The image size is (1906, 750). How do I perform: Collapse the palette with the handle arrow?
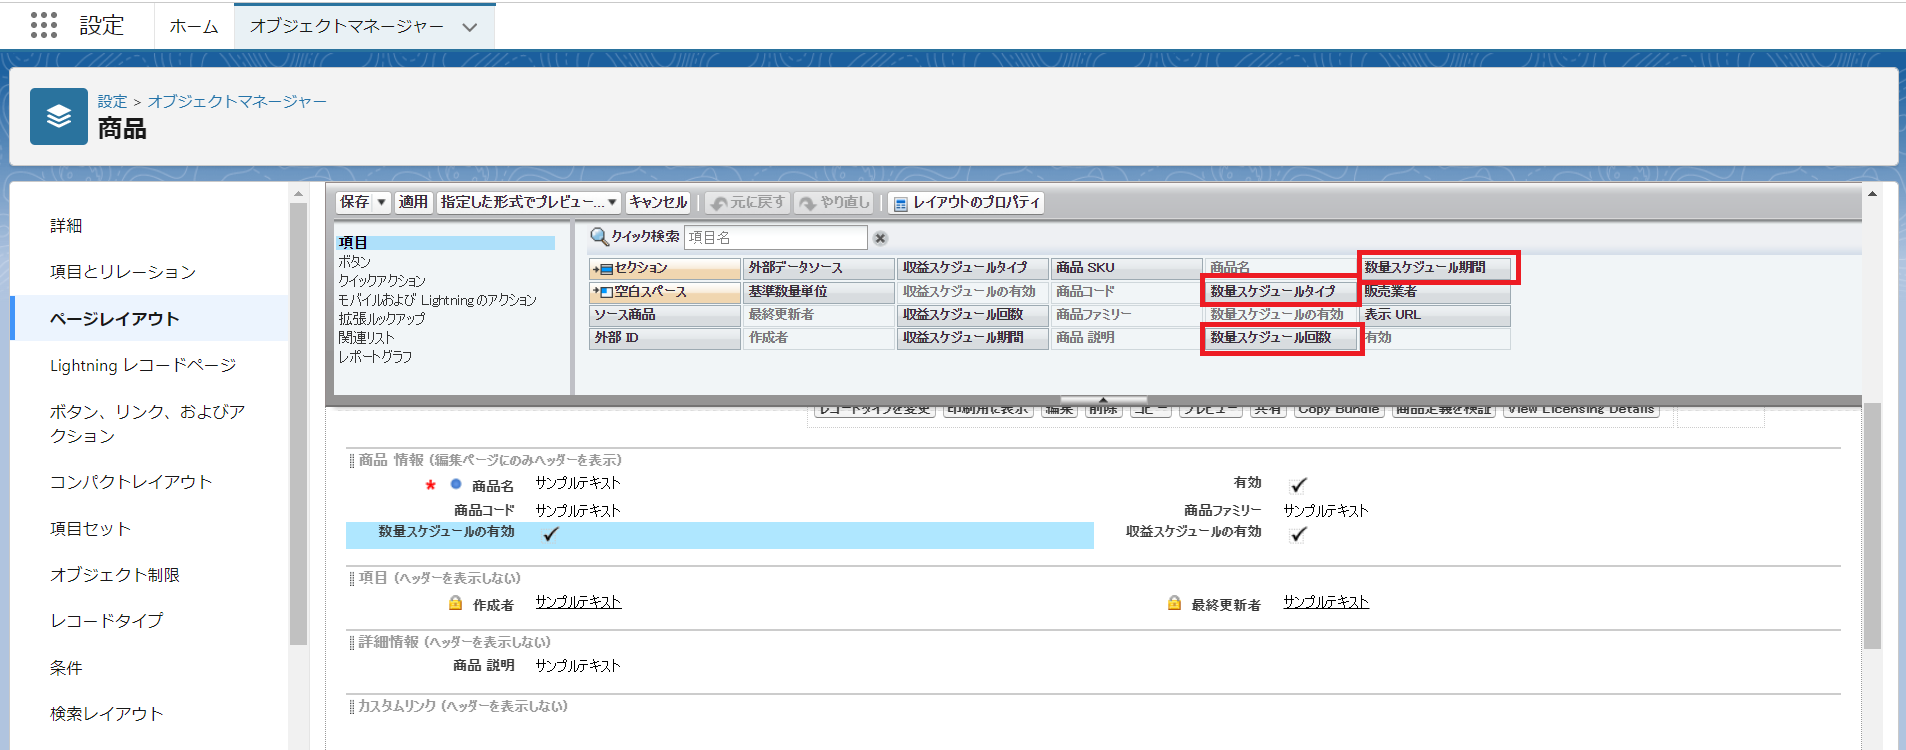click(1103, 400)
